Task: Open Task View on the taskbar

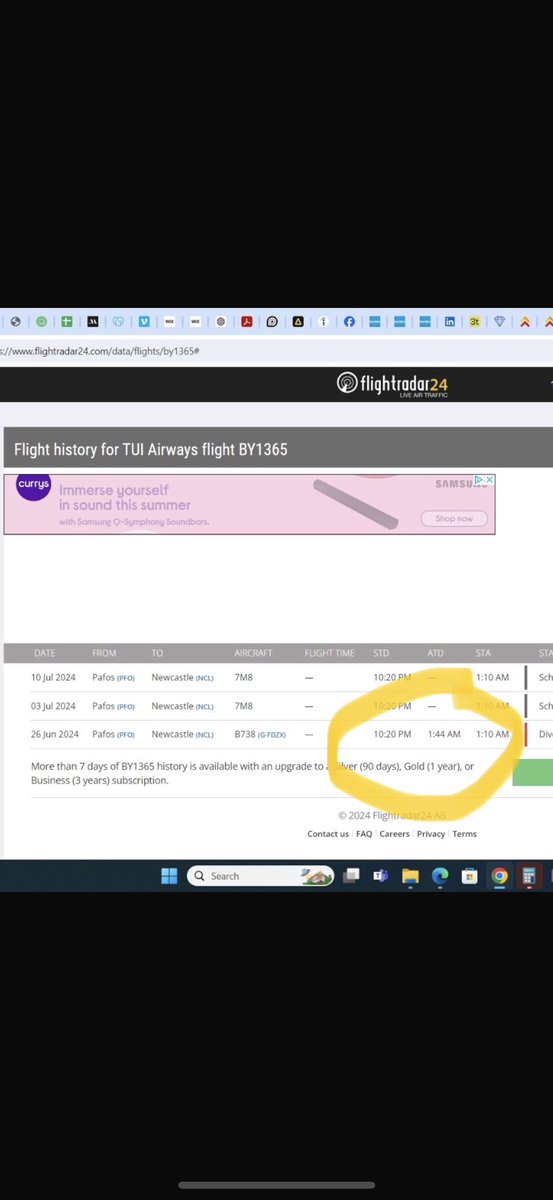Action: pos(351,876)
